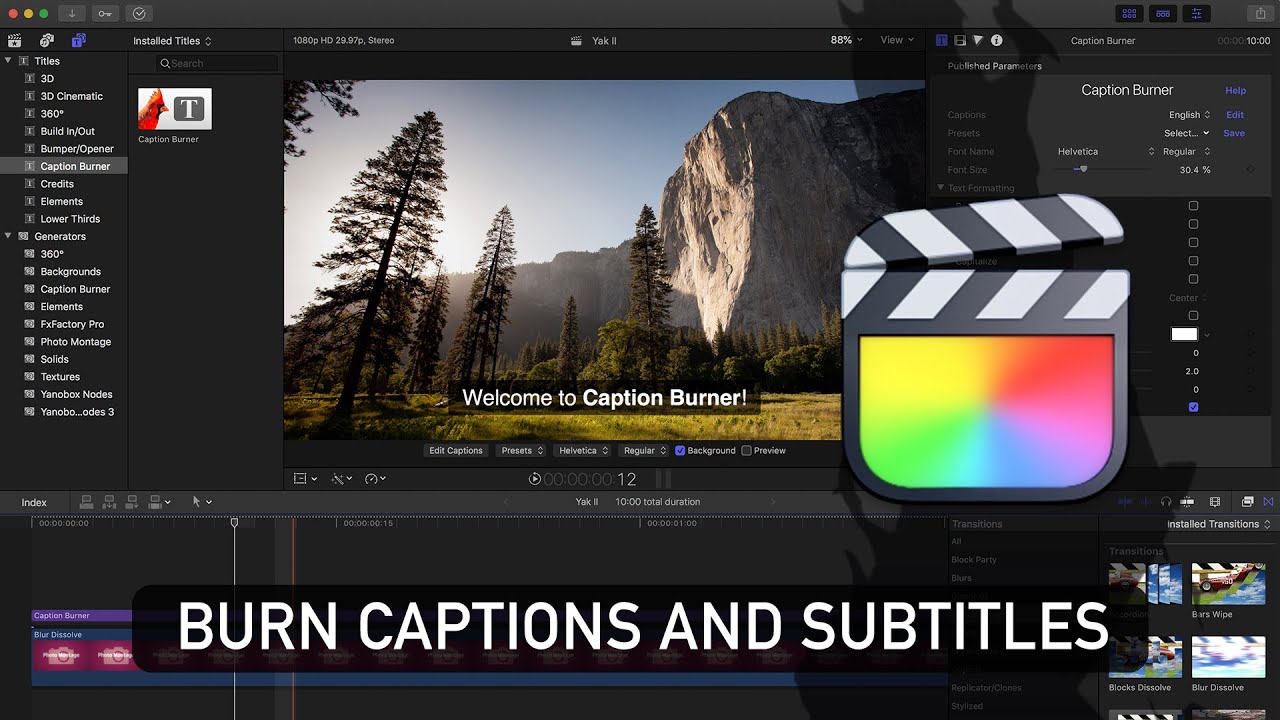Open the Info inspector icon

996,41
